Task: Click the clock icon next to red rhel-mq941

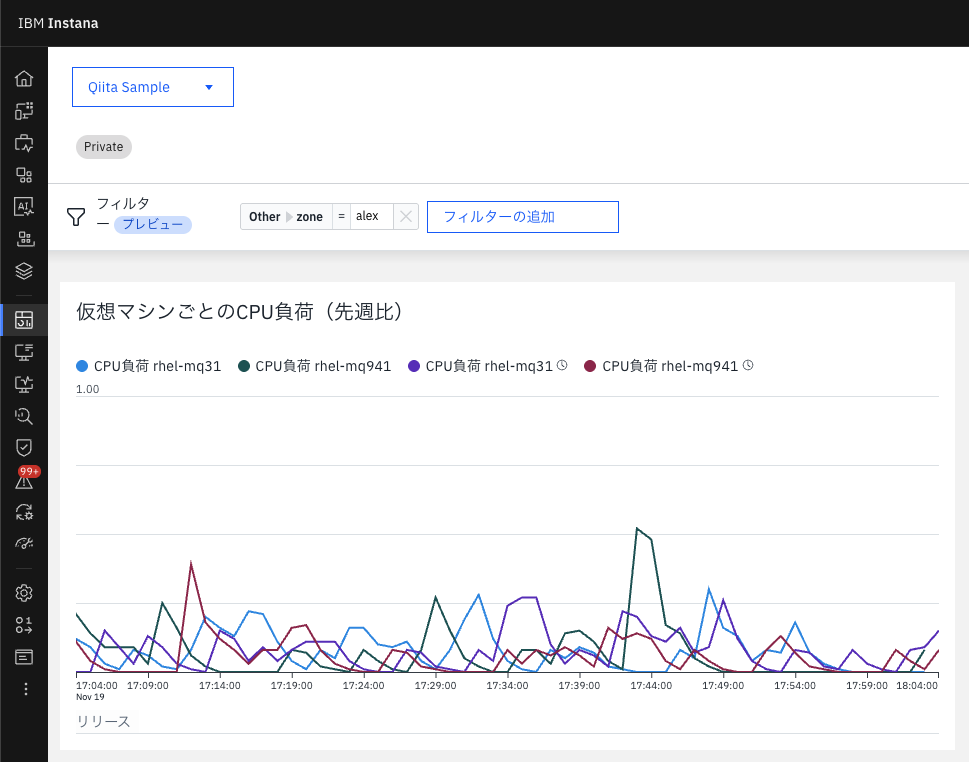Action: tap(748, 365)
